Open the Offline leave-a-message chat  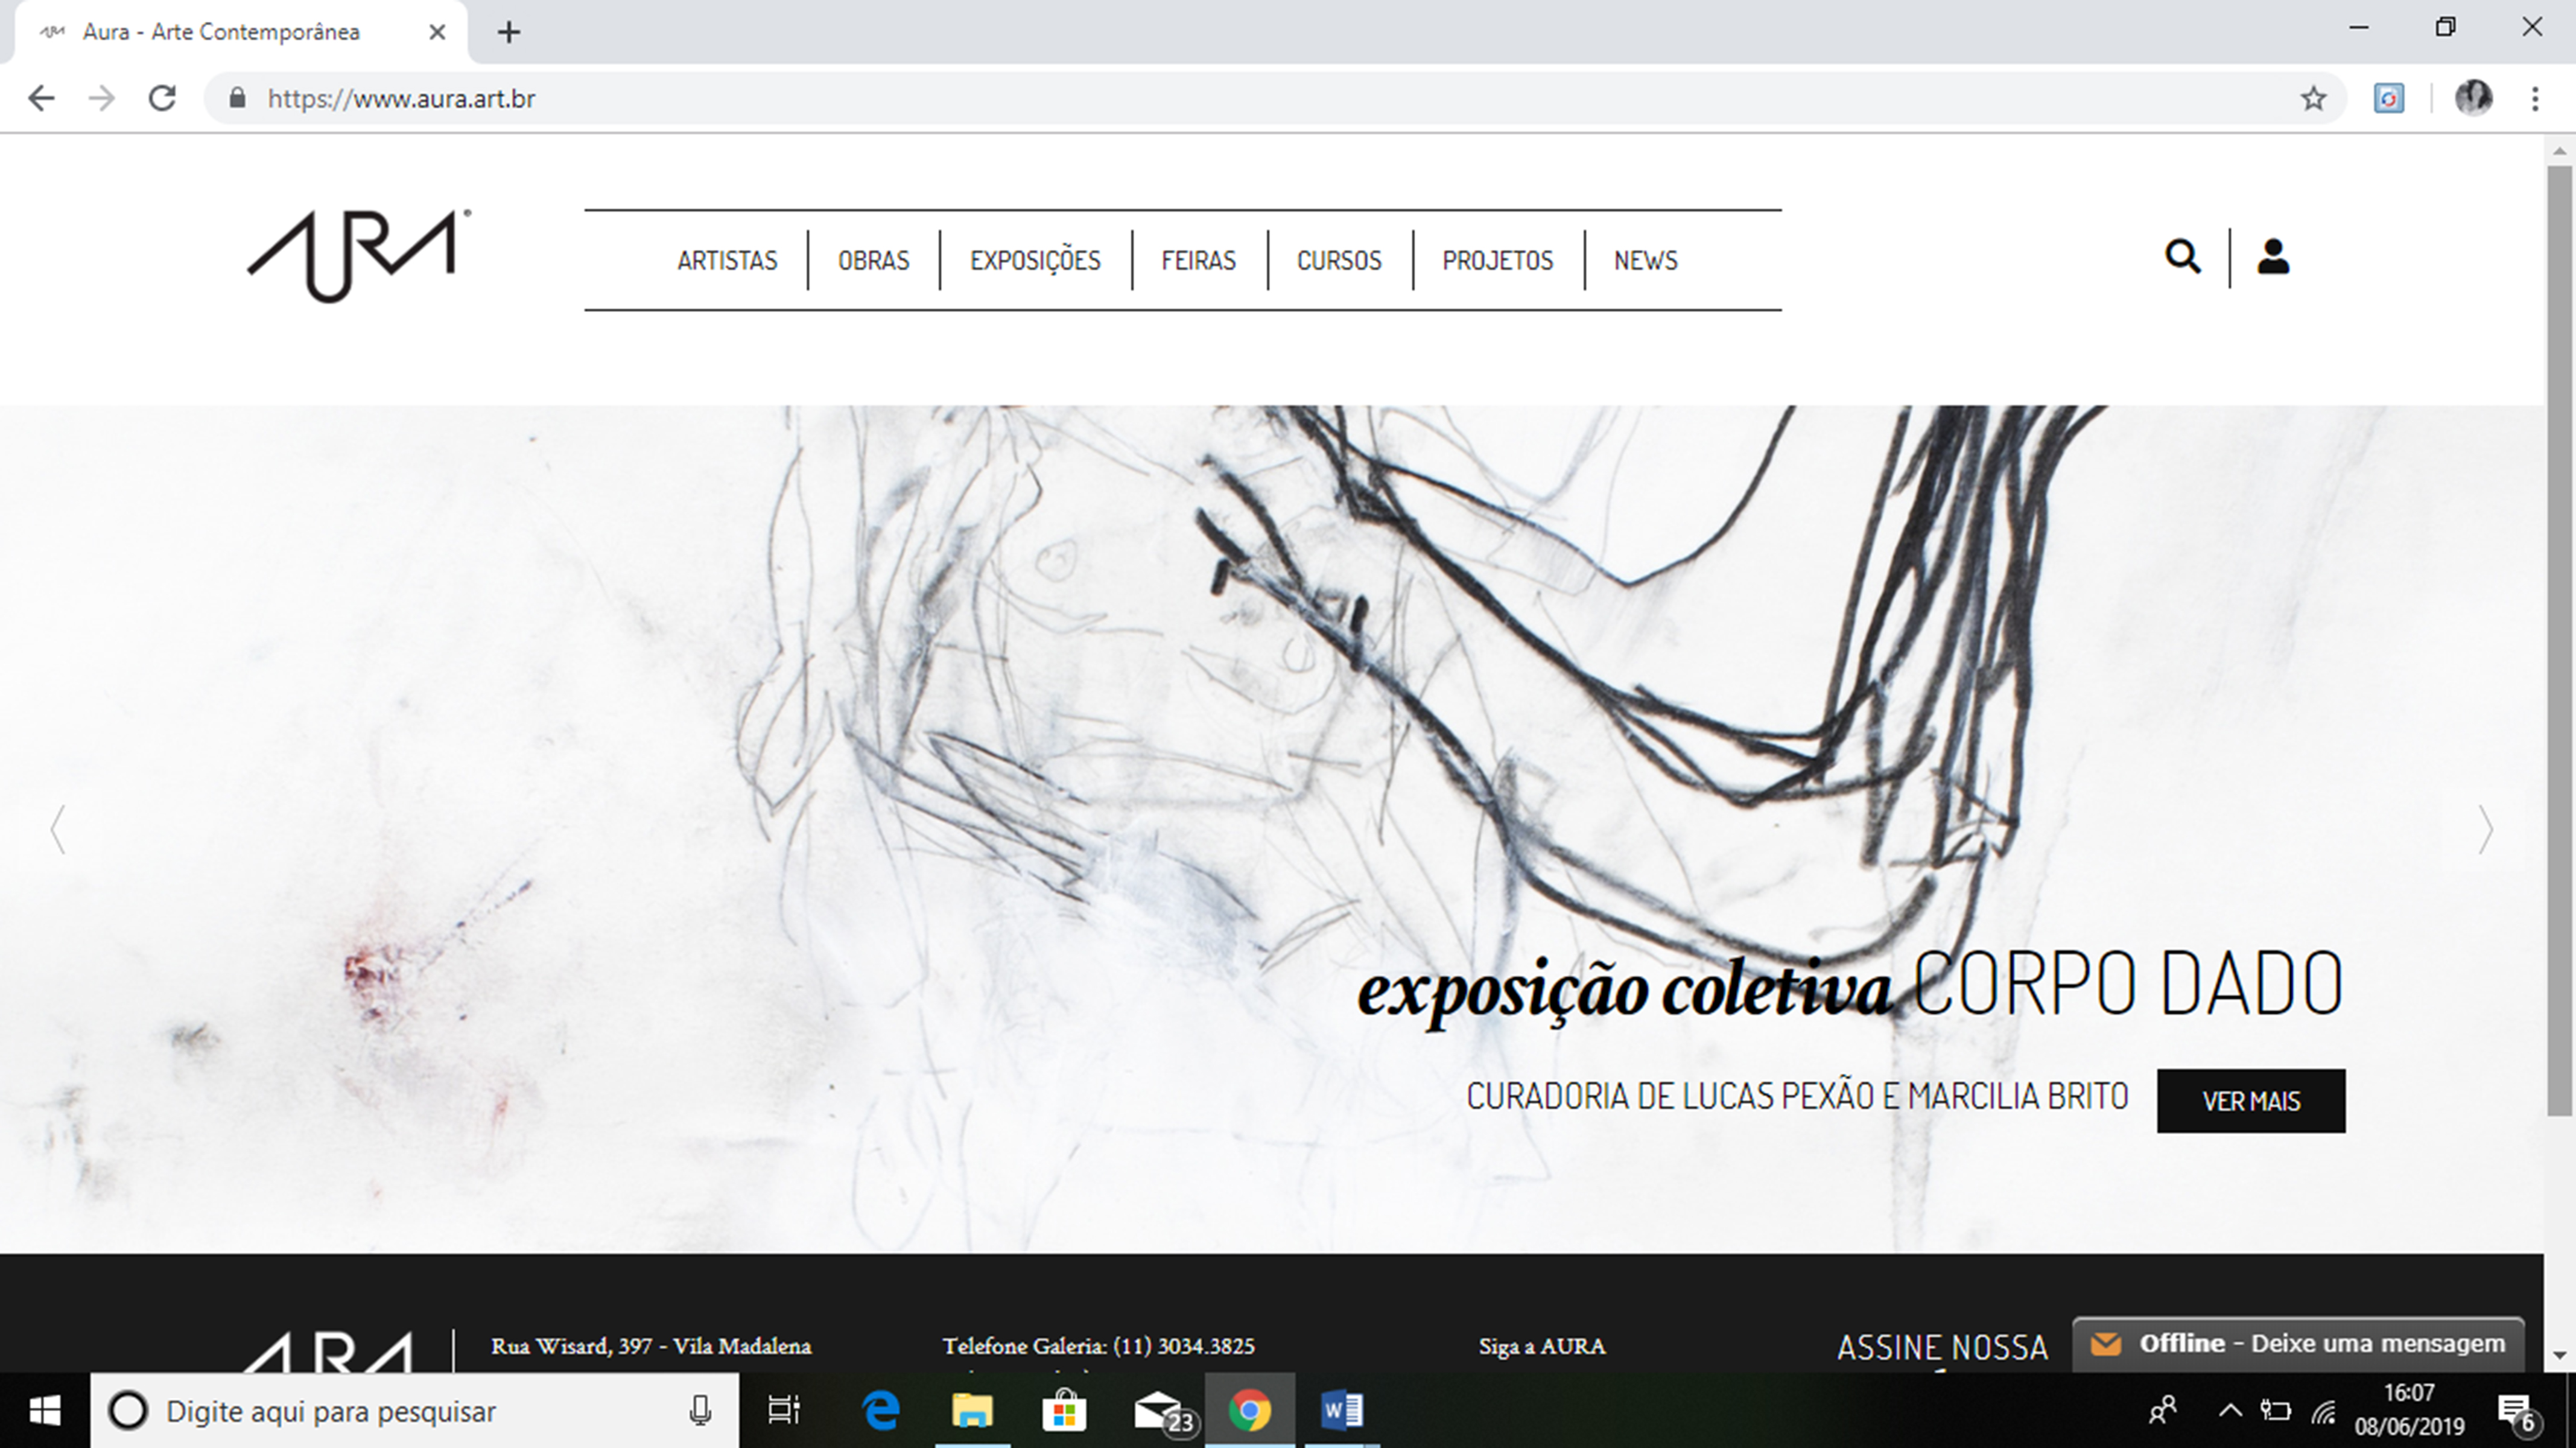2298,1344
